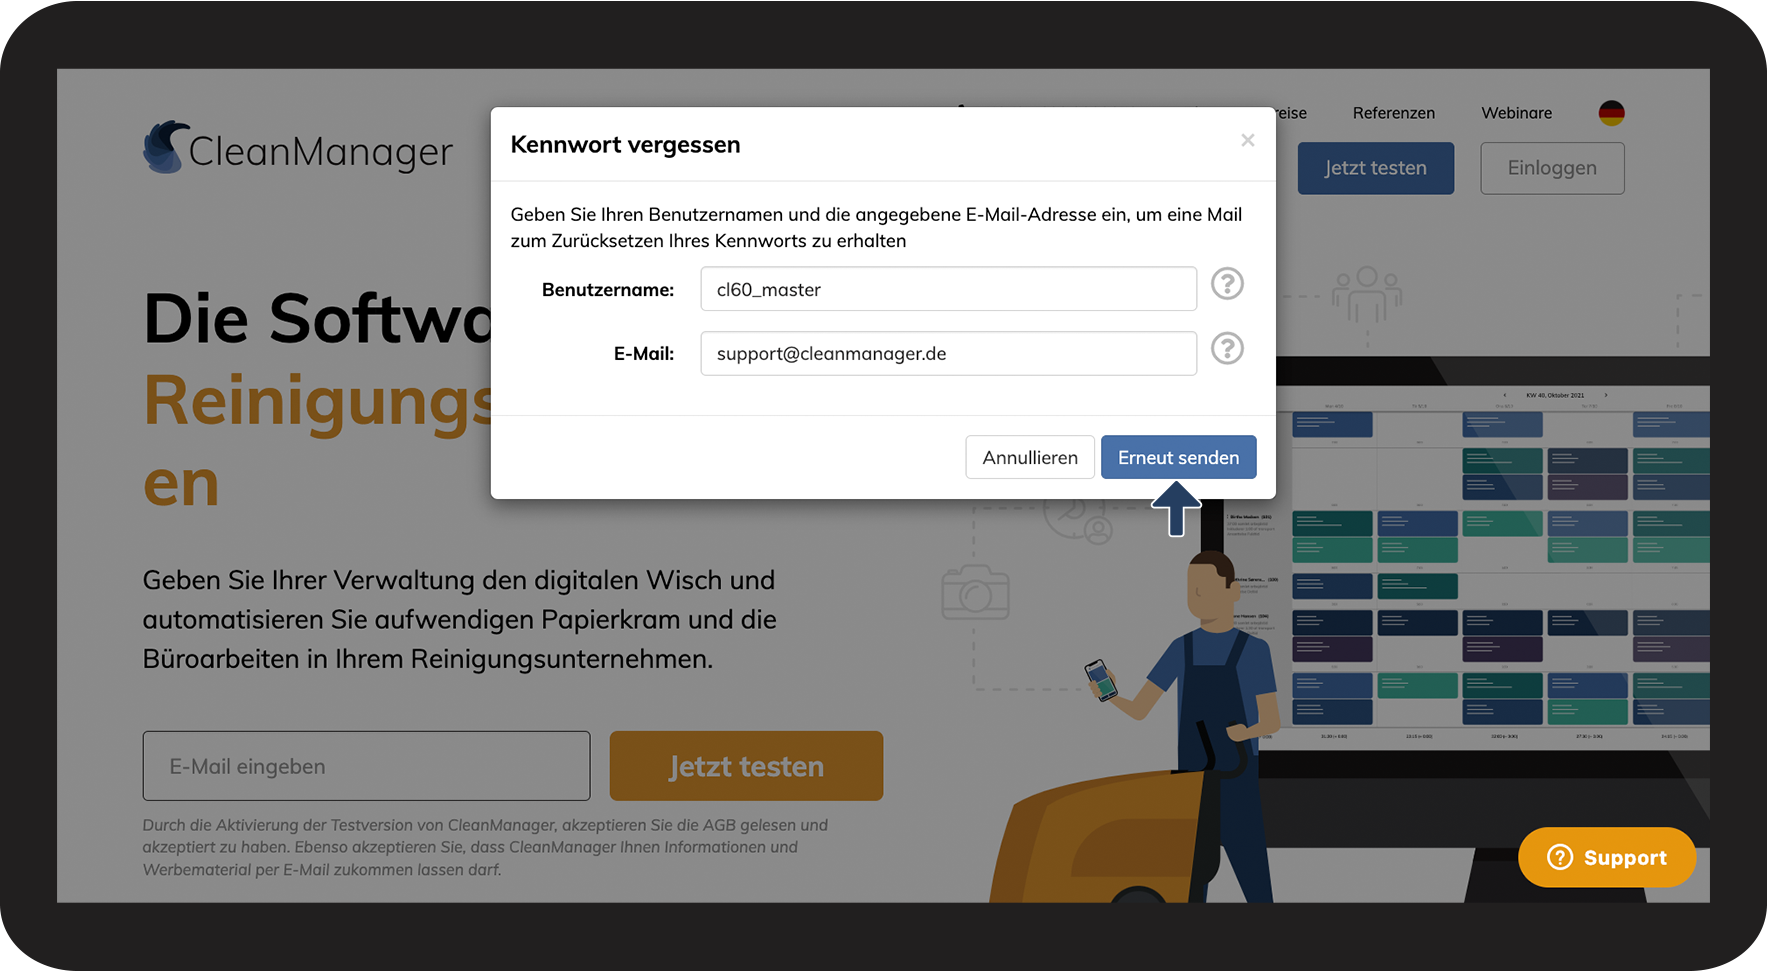
Task: Click the Einloggen button
Action: (x=1552, y=168)
